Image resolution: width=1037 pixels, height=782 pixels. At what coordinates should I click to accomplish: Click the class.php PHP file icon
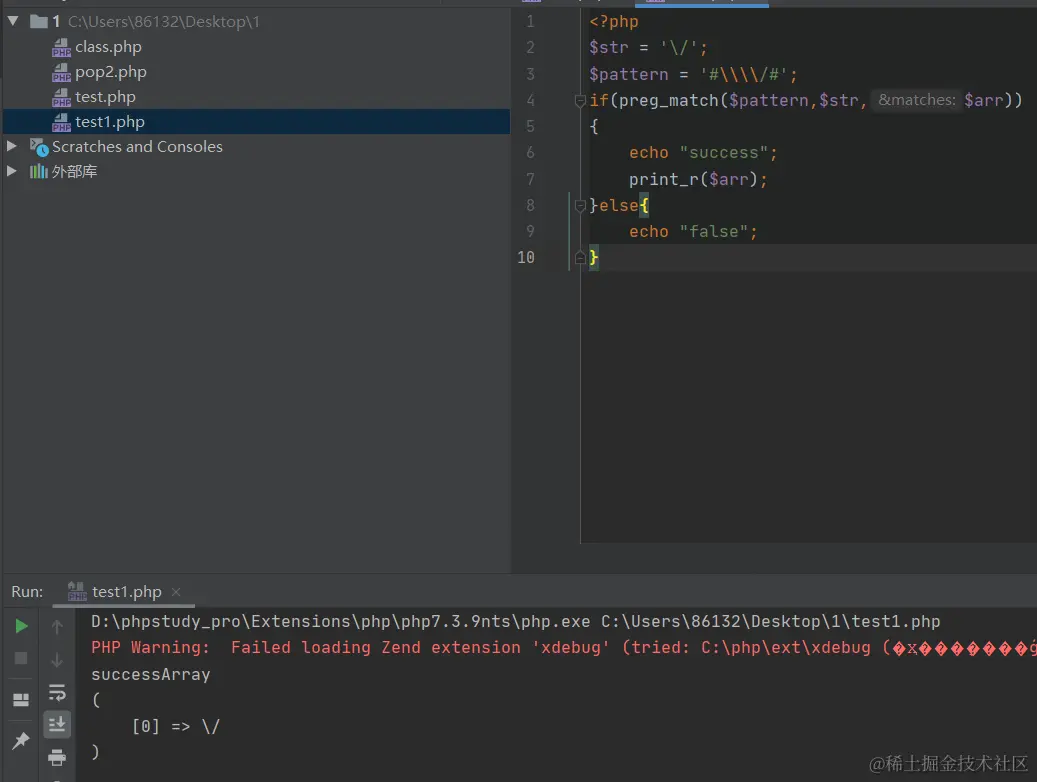(62, 48)
